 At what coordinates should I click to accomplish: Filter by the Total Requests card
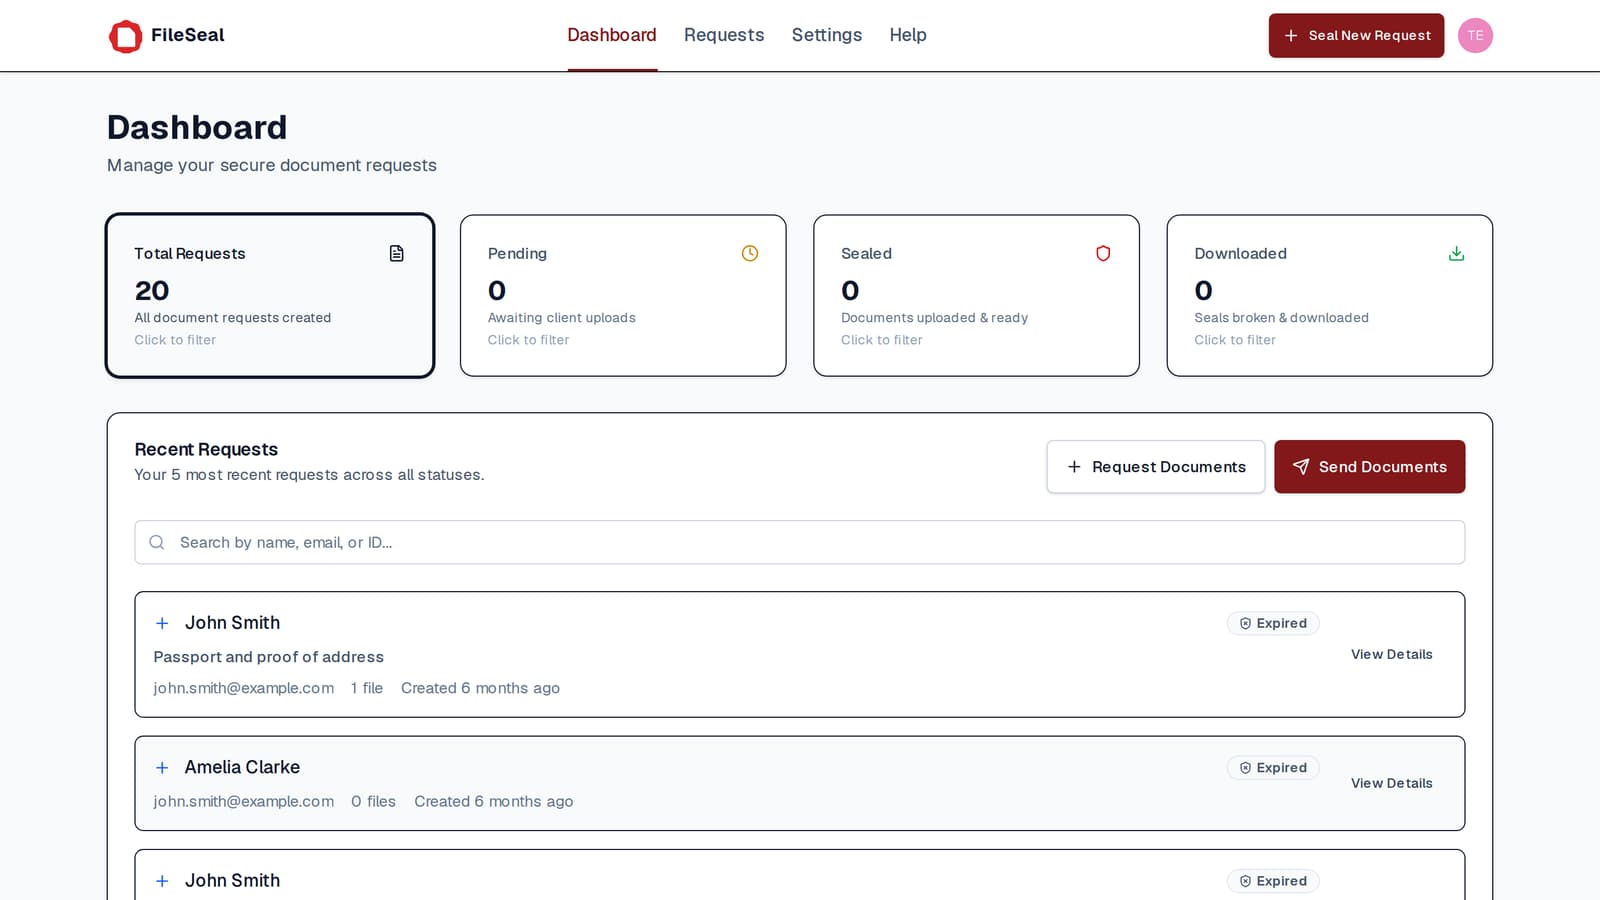[270, 296]
